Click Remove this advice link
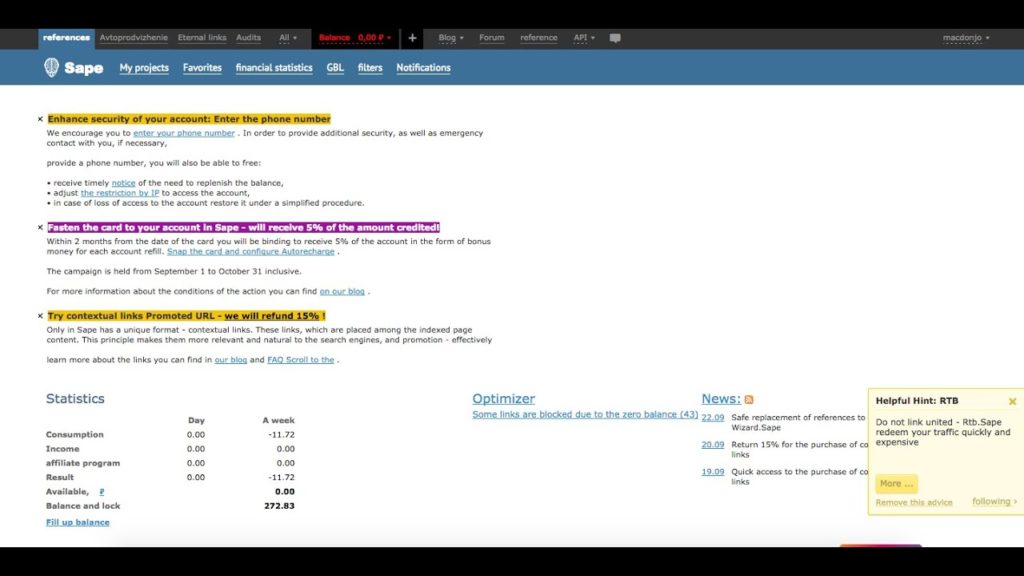 click(914, 502)
